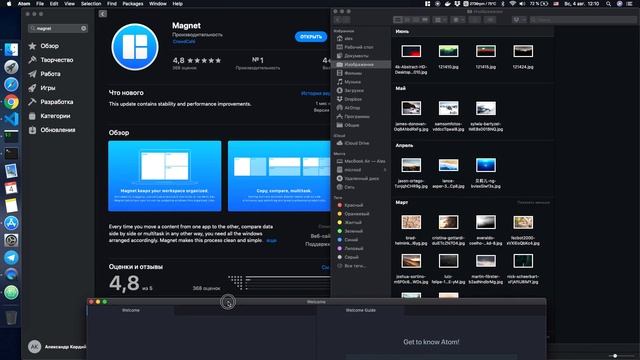
Task: Select the green tag Зеленый in Finder
Action: coord(353,231)
